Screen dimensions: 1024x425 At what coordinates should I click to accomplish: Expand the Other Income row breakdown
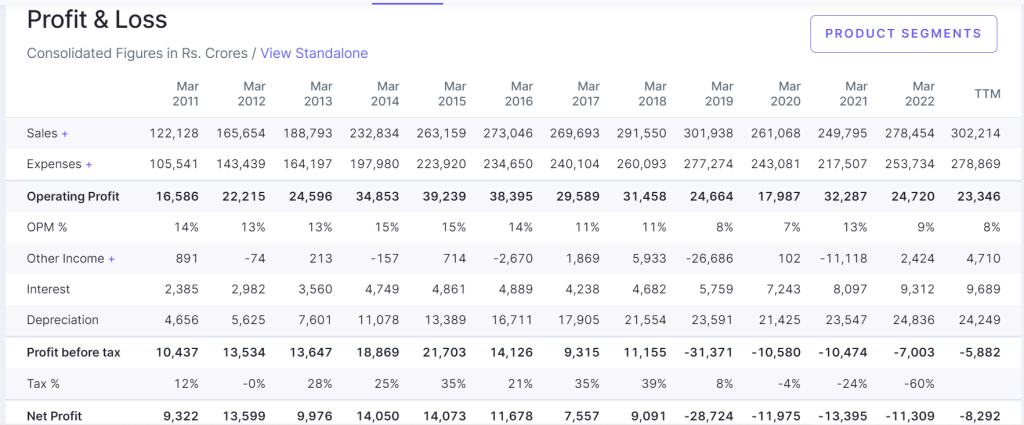[111, 259]
